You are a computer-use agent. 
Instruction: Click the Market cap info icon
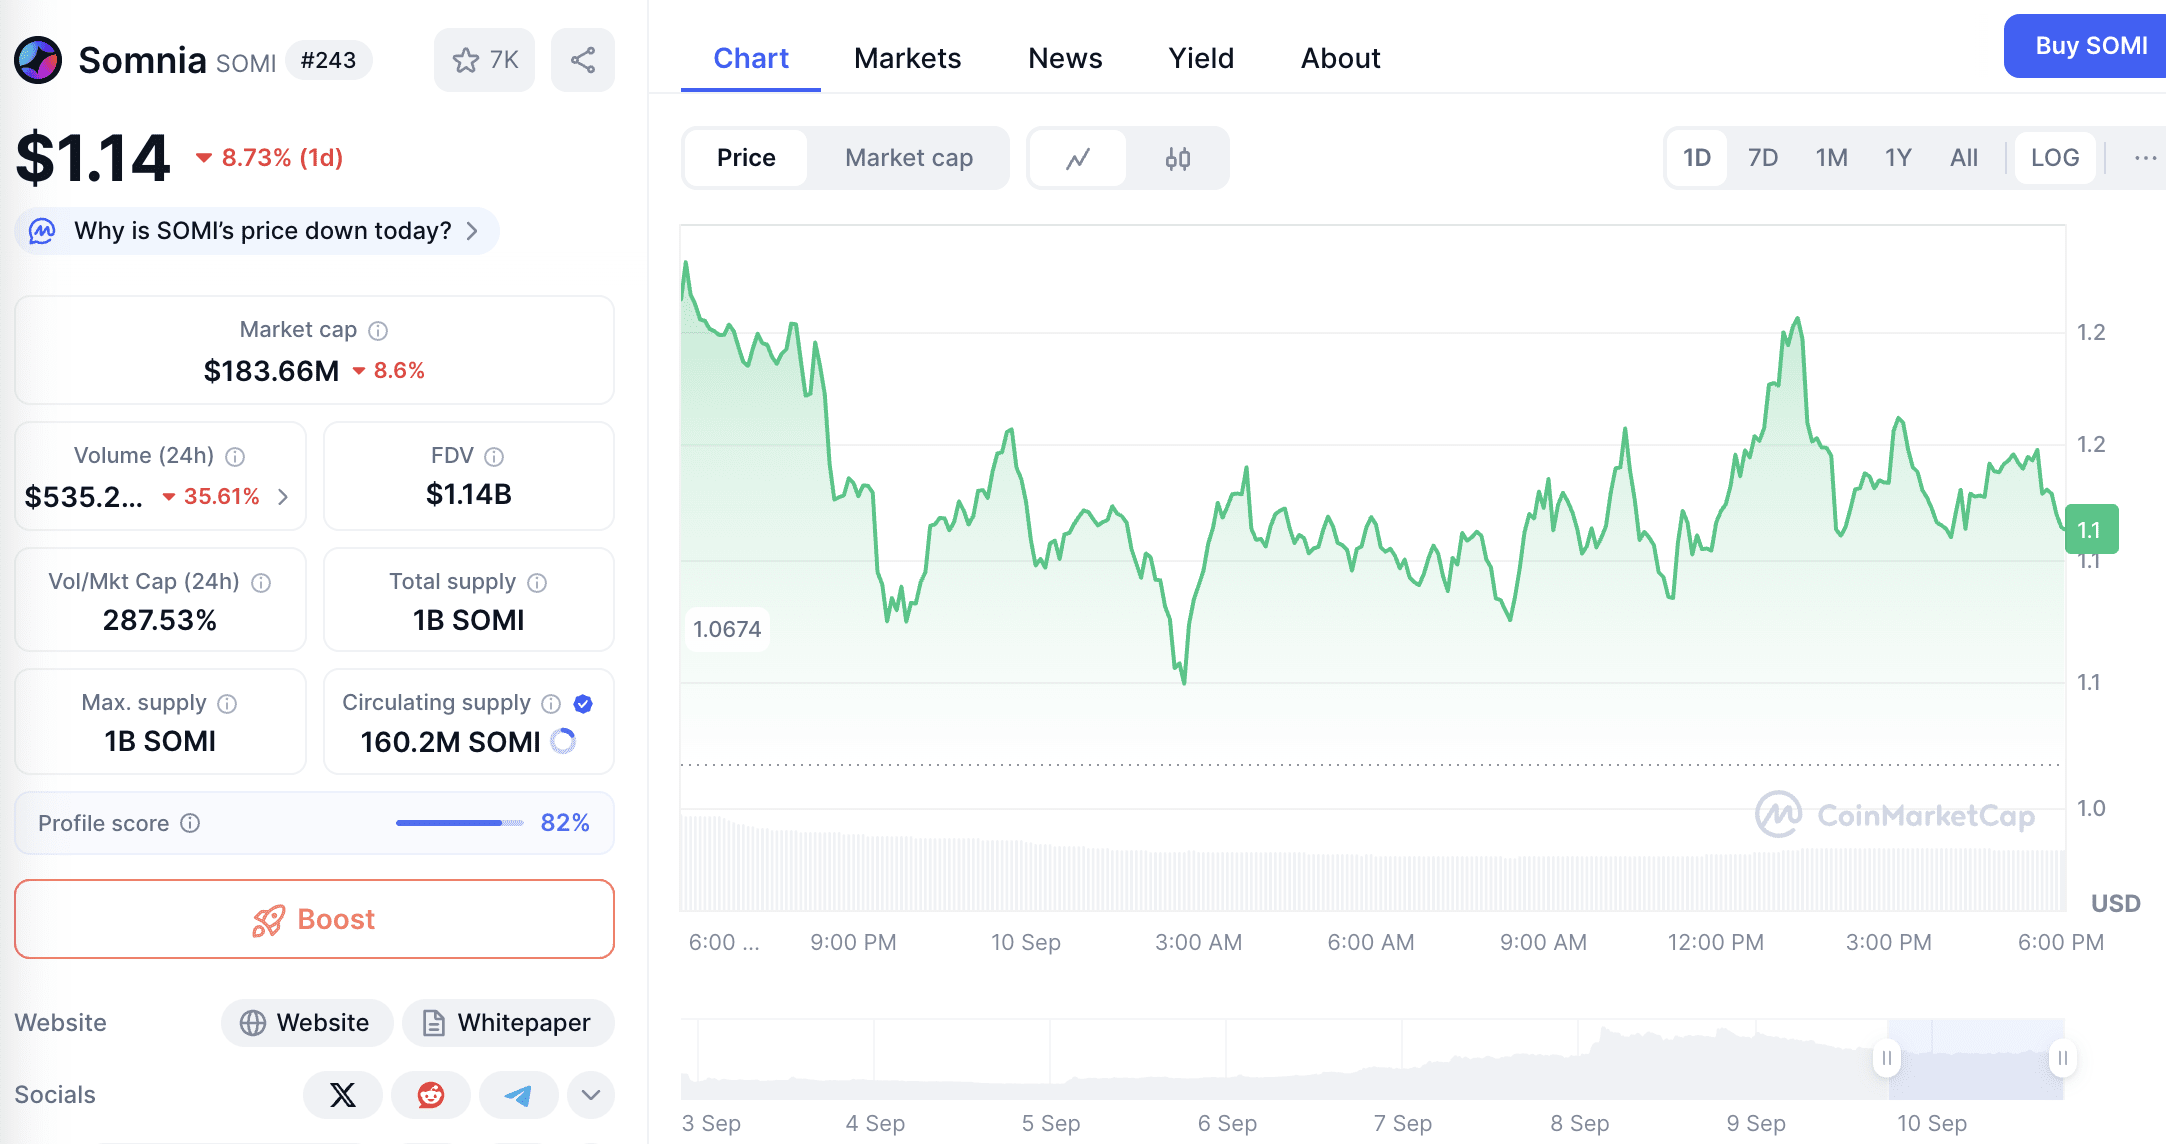tap(378, 330)
